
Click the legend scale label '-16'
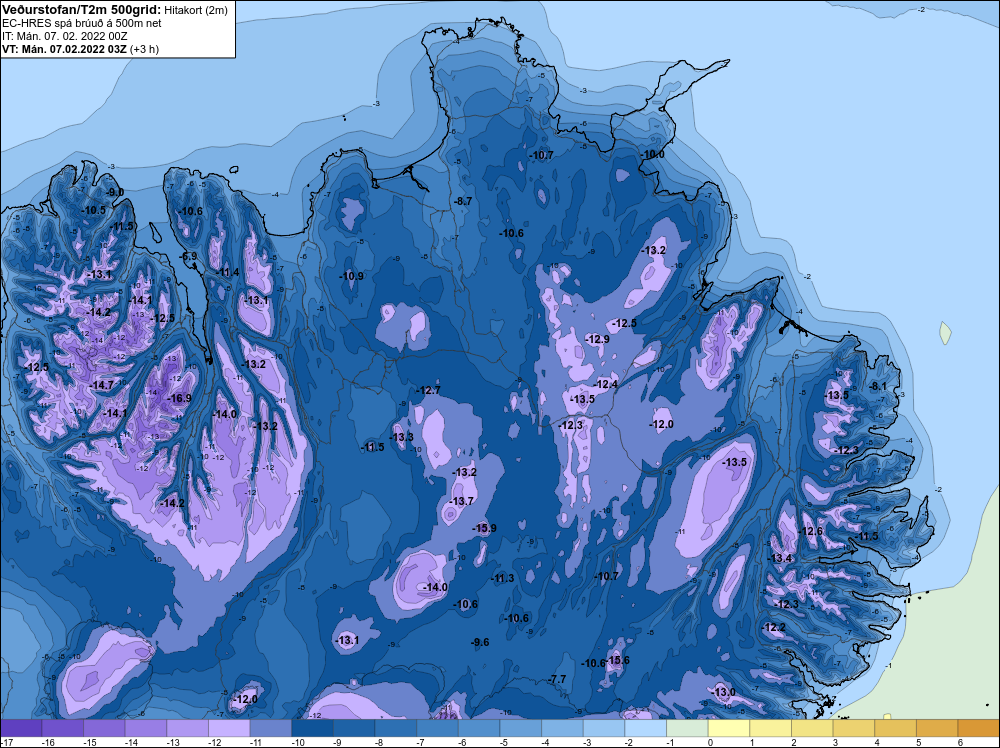[x=47, y=742]
